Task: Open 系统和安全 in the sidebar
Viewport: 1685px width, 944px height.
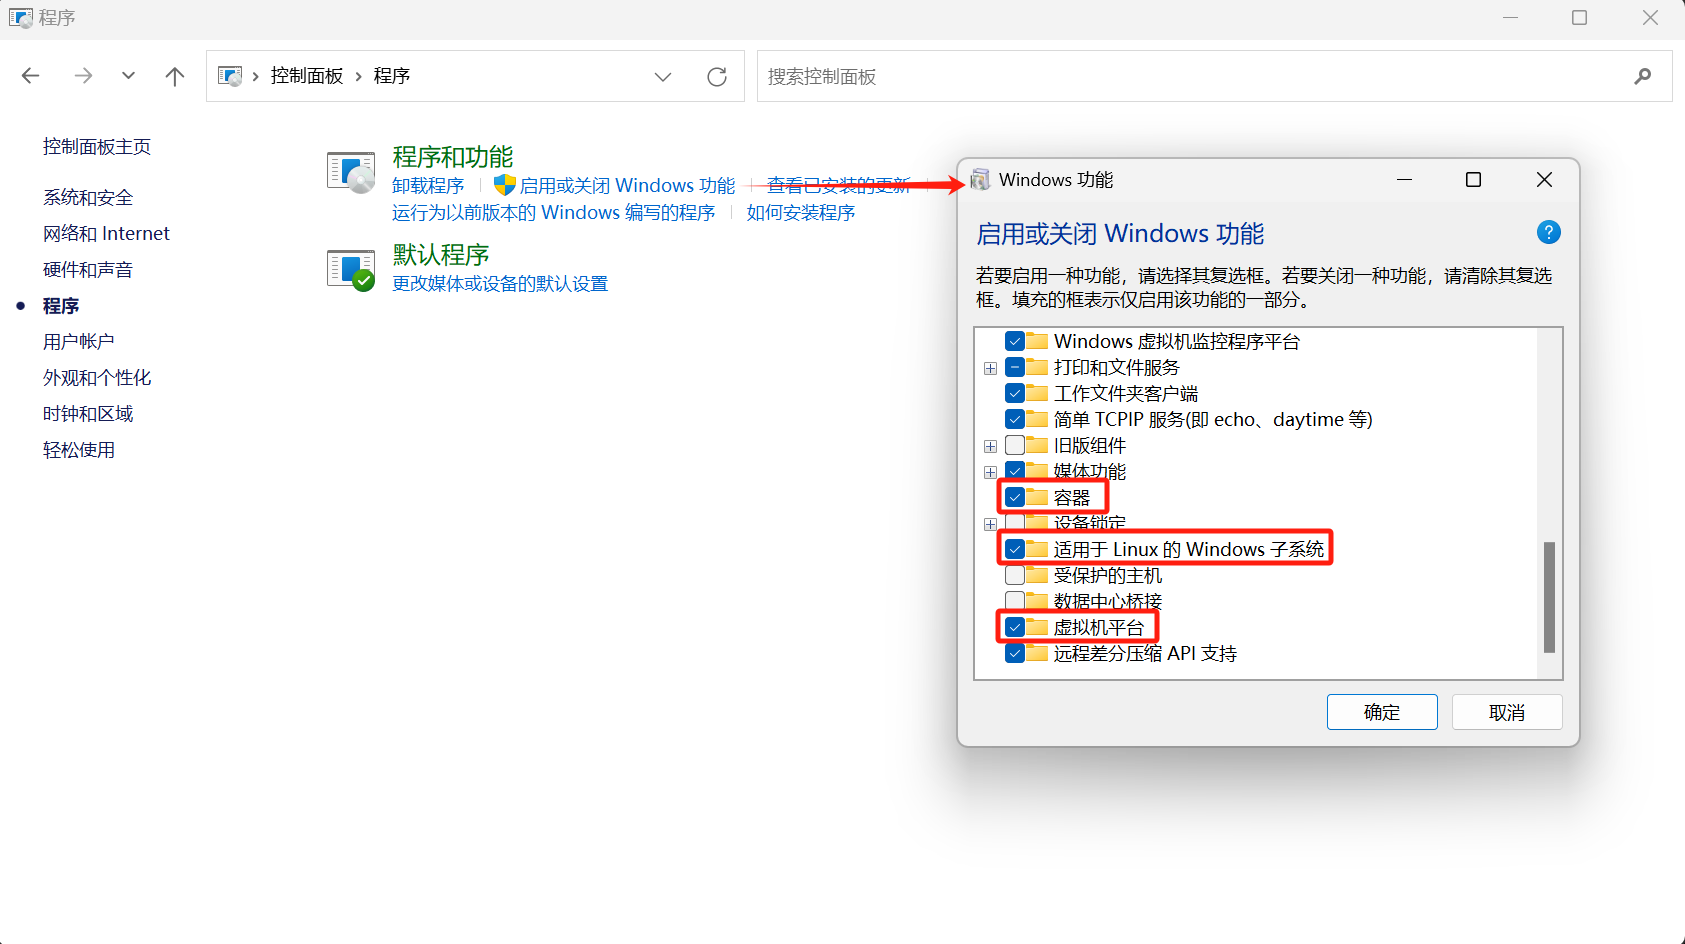Action: (x=87, y=196)
